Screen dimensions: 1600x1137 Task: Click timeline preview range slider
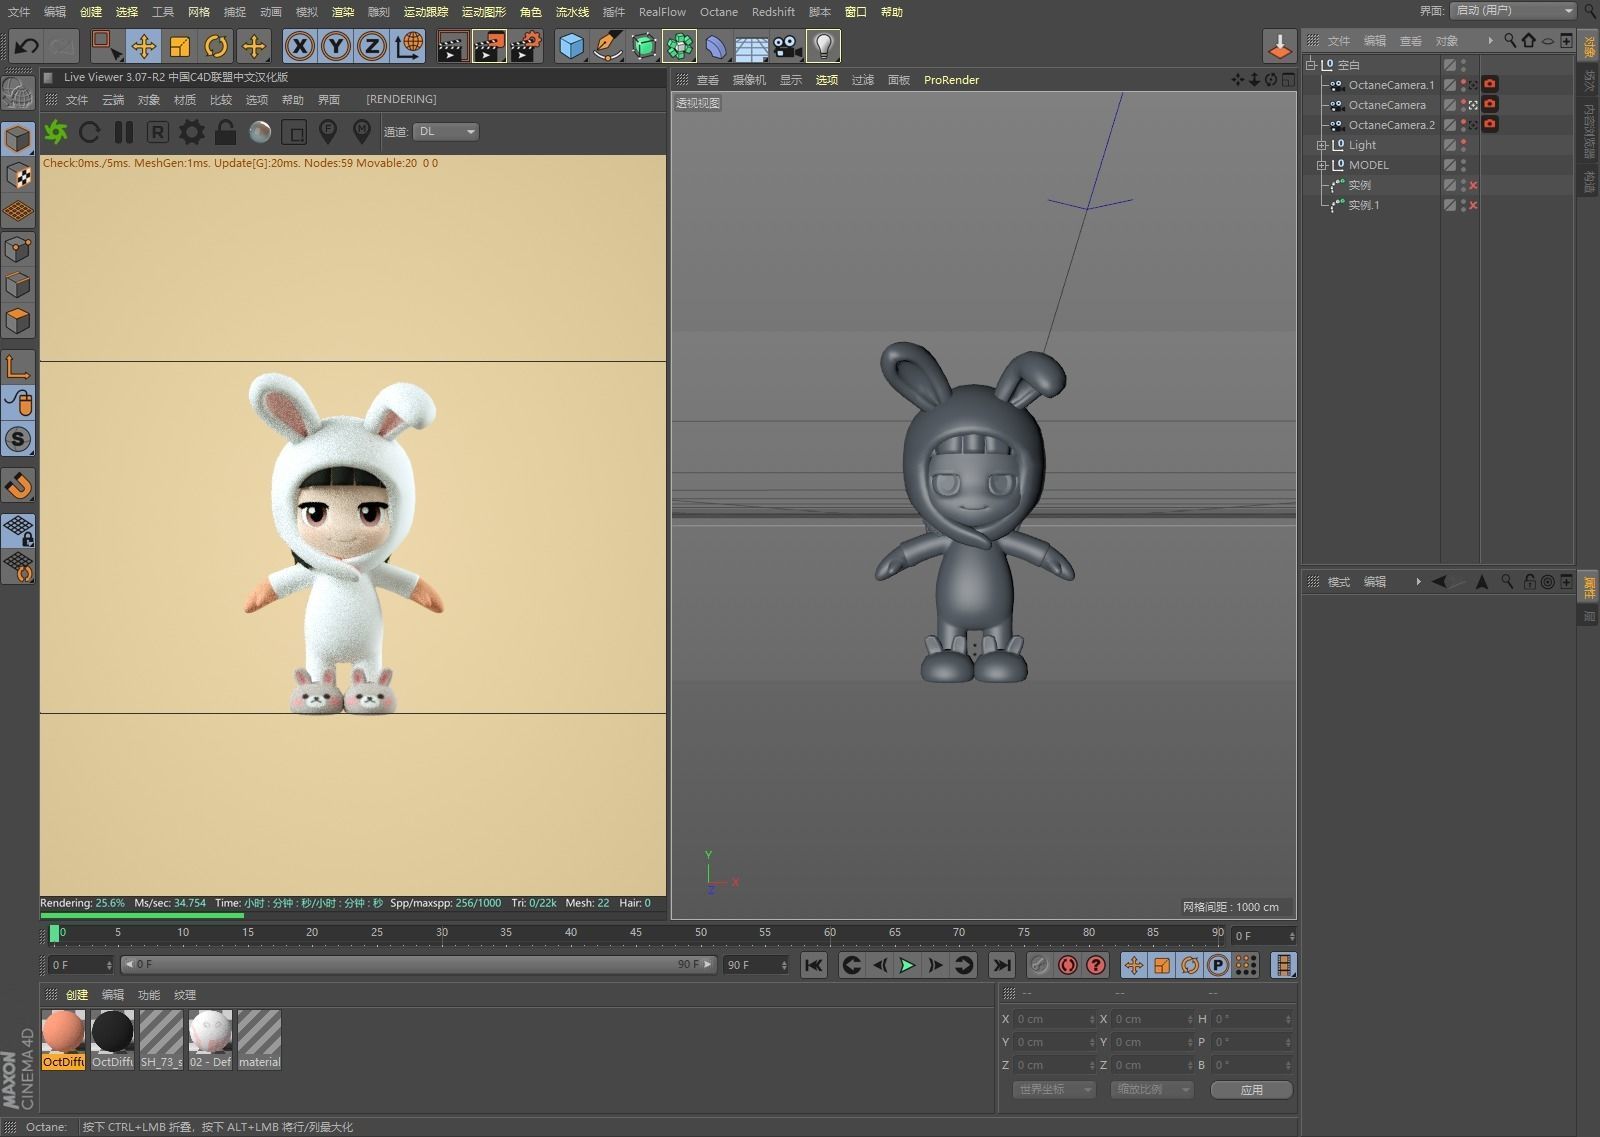pos(419,965)
